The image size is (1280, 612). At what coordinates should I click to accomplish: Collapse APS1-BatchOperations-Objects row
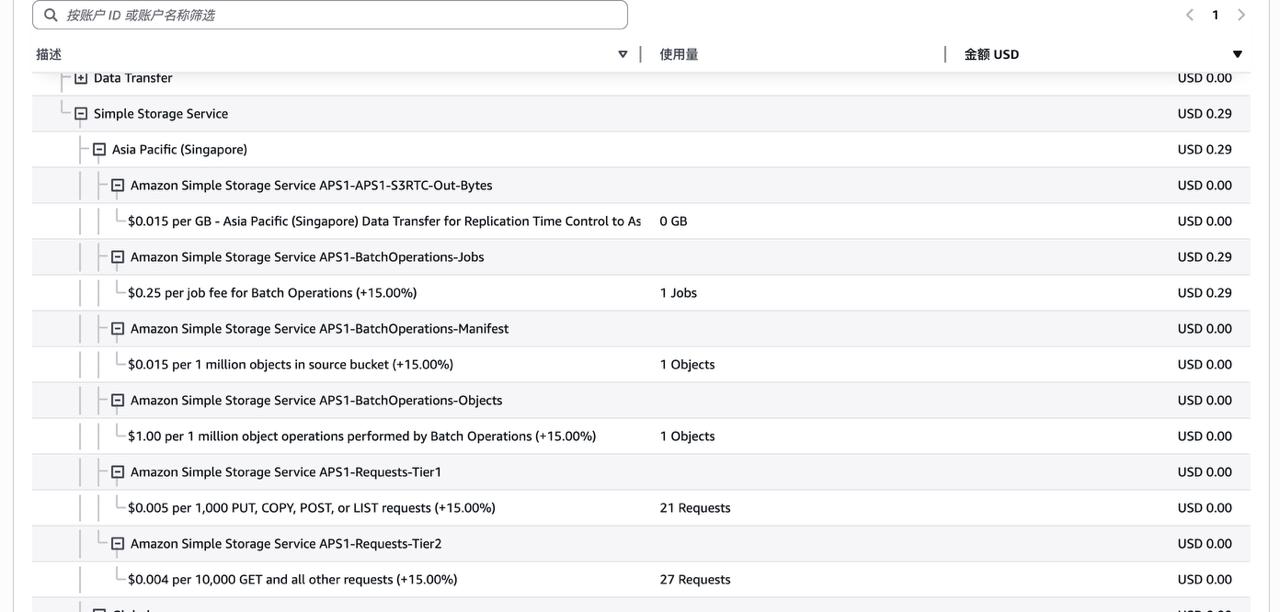(x=118, y=401)
